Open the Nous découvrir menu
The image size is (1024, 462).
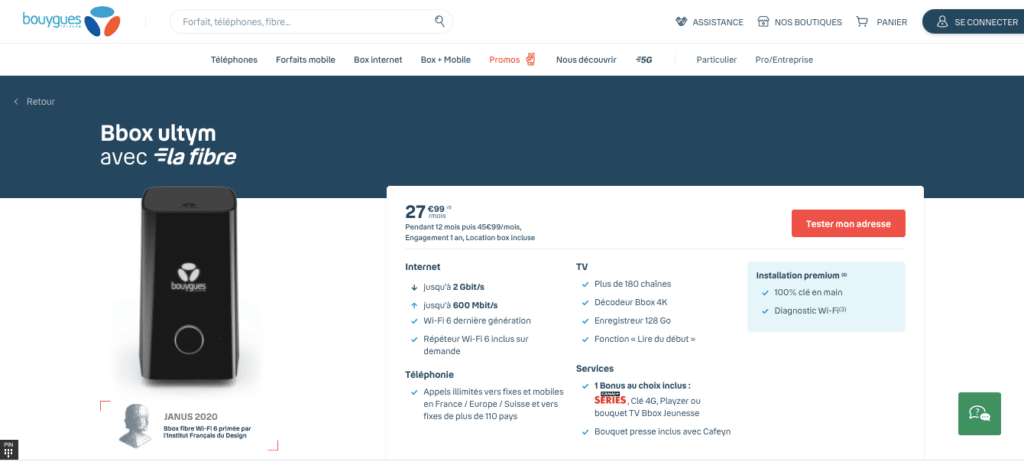coord(586,59)
